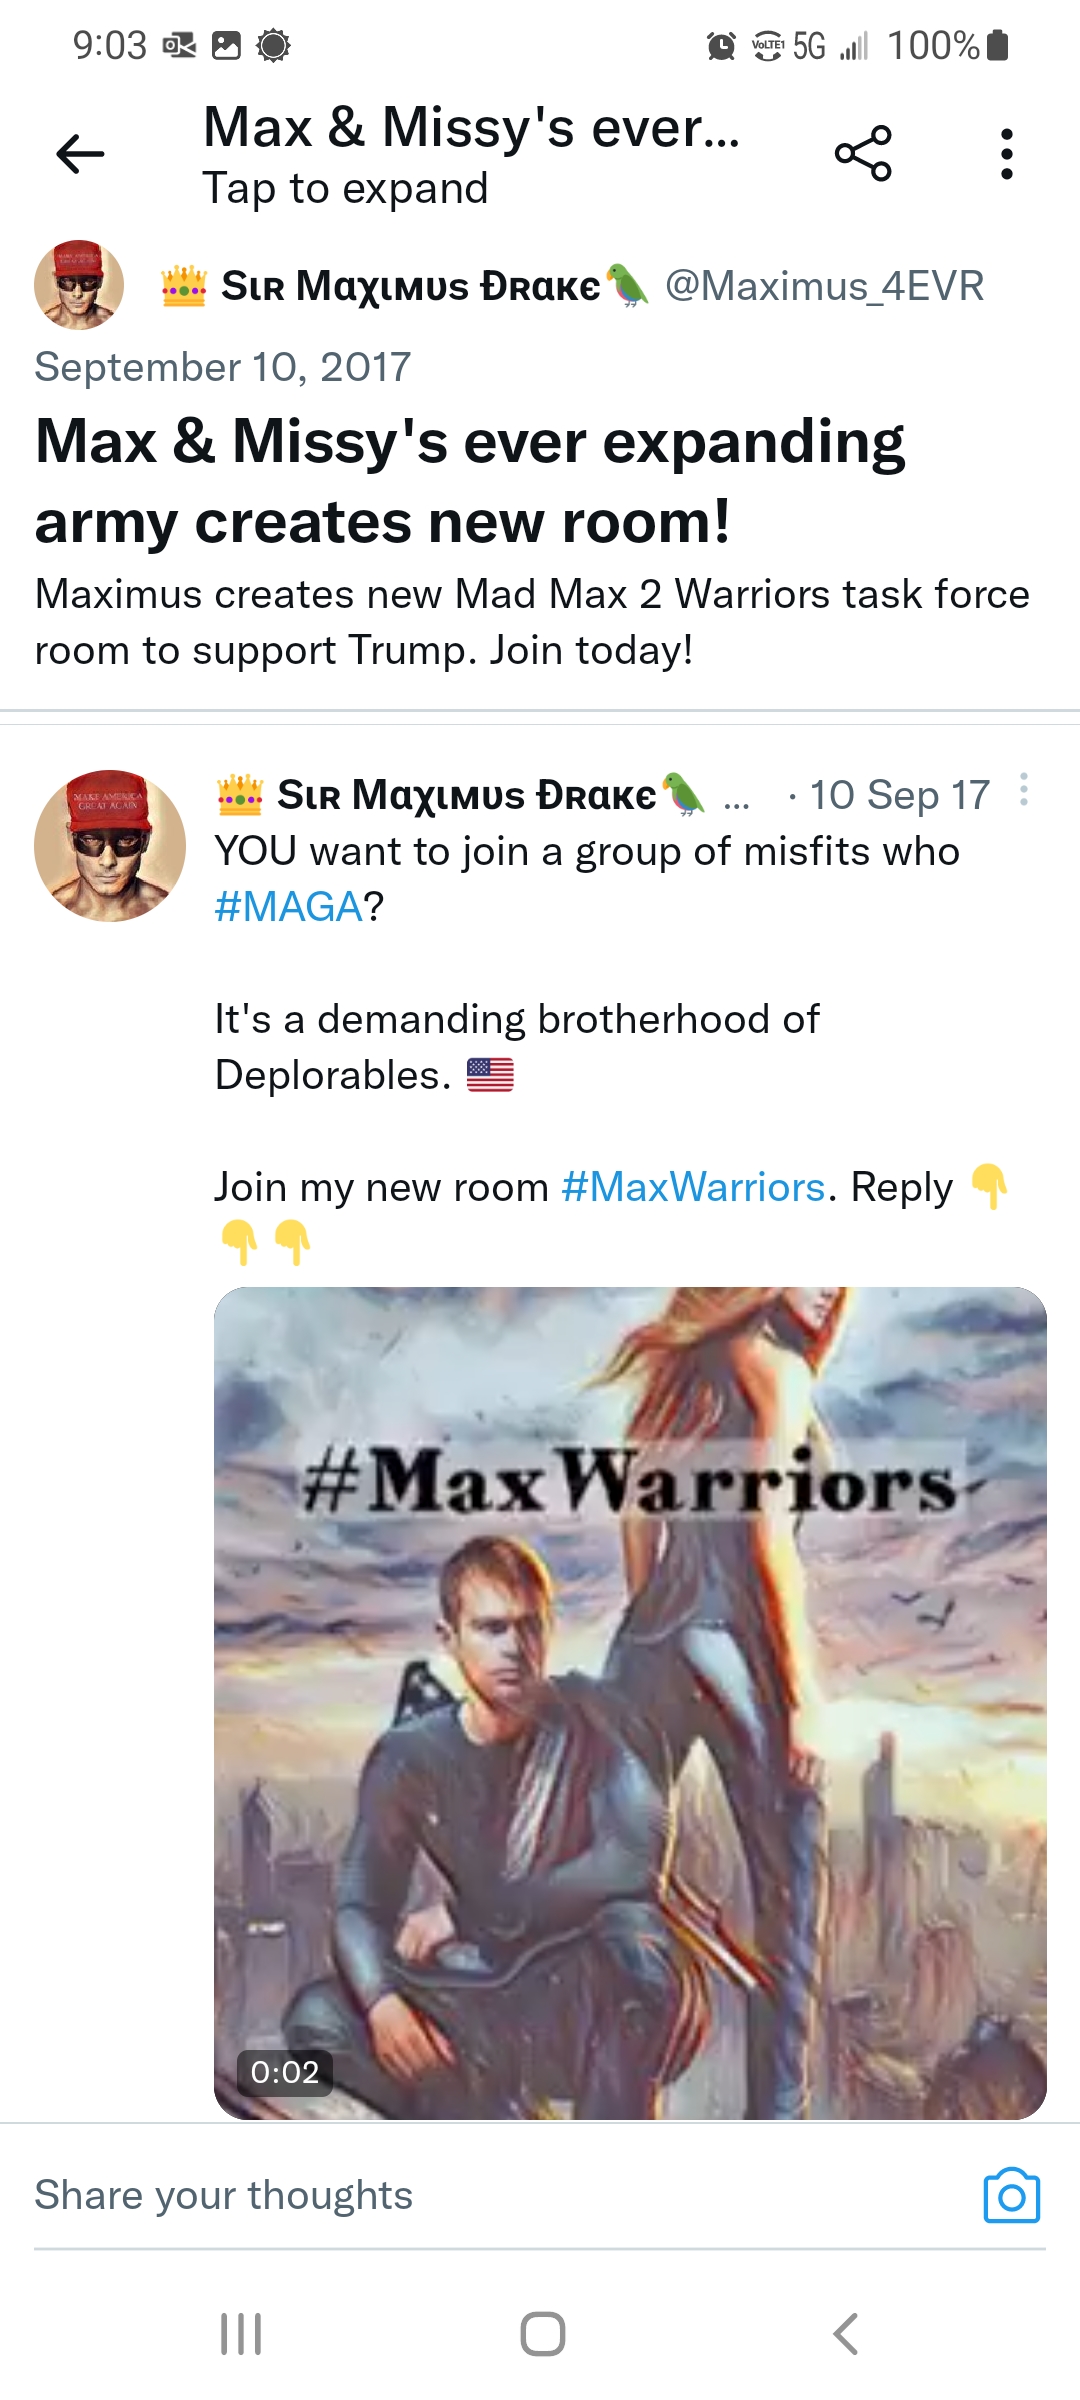This screenshot has height=2400, width=1080.
Task: Tap the Android recent apps button
Action: 241,2334
